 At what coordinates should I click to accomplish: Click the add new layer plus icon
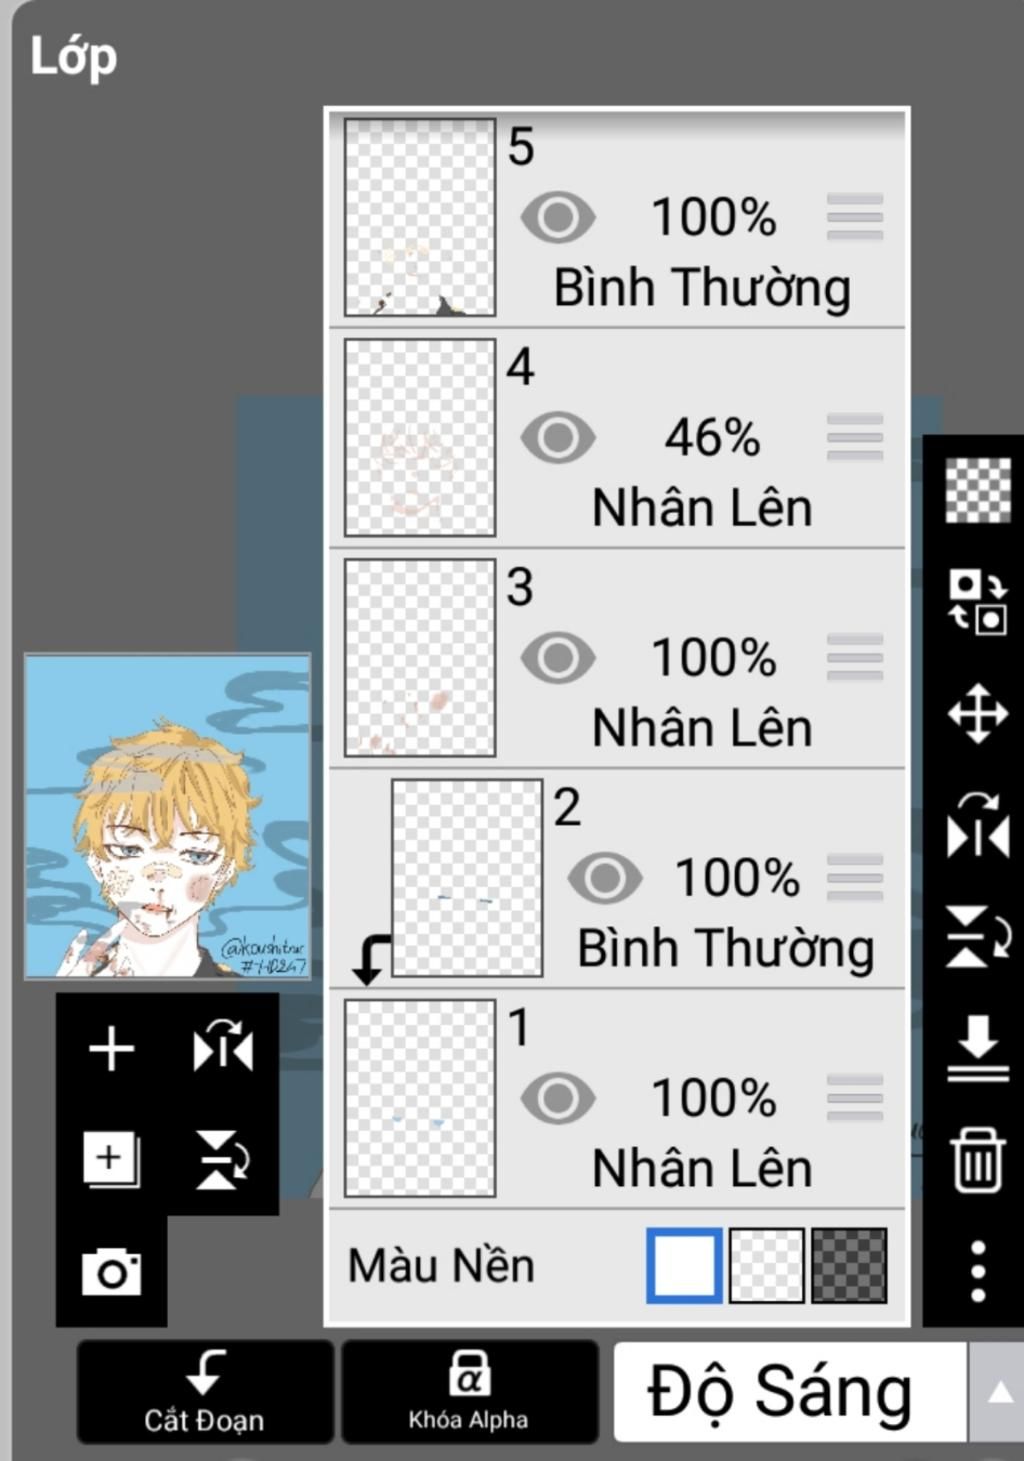[111, 1049]
